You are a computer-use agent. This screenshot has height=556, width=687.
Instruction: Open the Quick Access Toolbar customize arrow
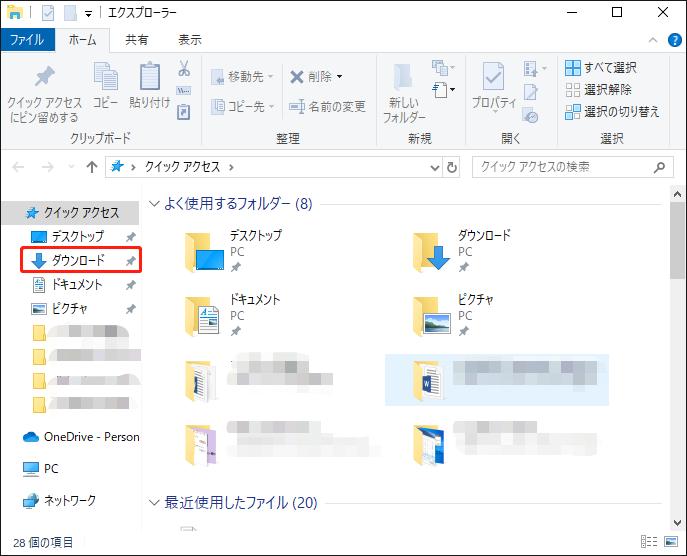coord(89,14)
